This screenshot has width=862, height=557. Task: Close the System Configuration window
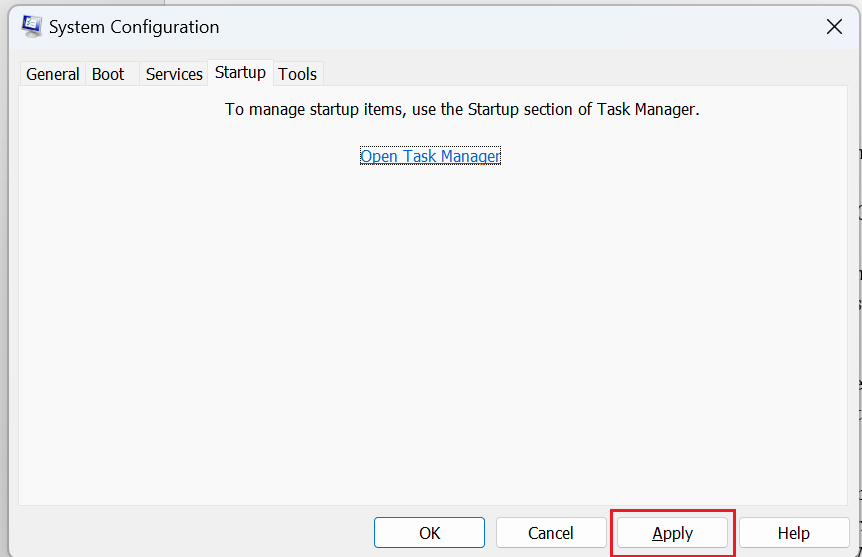[834, 26]
